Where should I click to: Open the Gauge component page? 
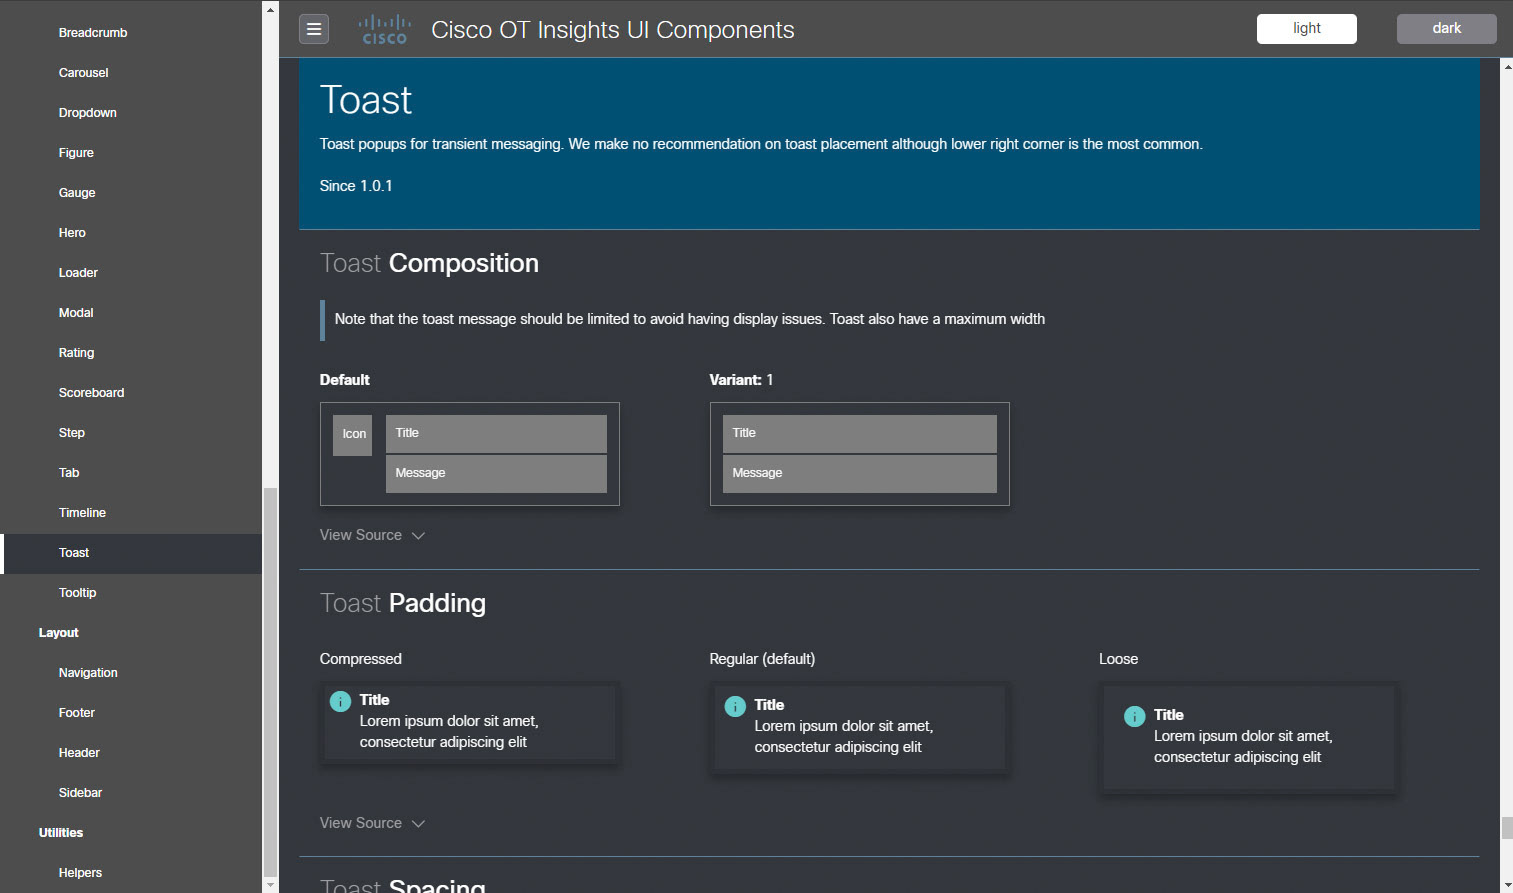[77, 193]
